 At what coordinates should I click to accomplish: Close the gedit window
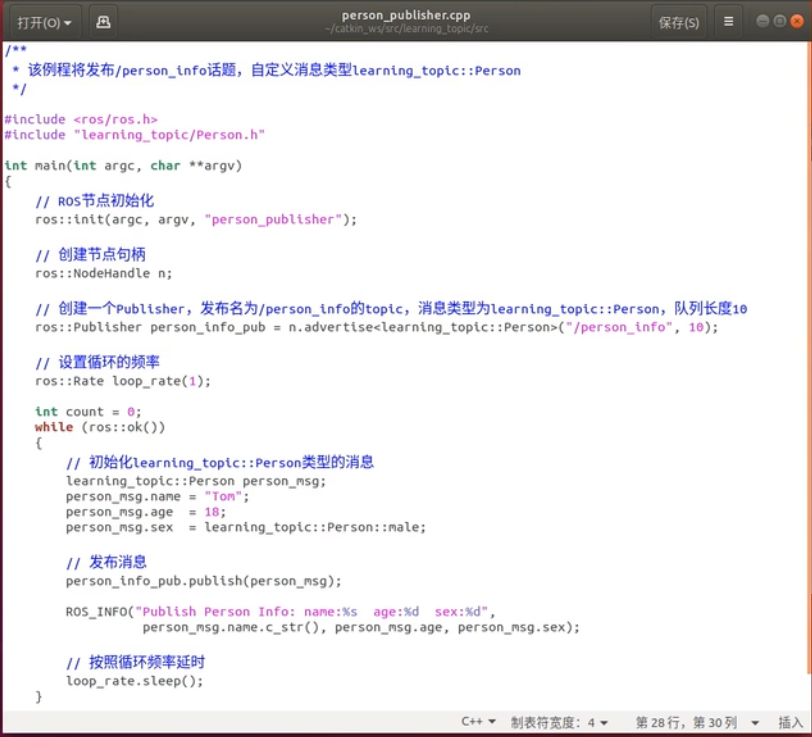pyautogui.click(x=797, y=21)
